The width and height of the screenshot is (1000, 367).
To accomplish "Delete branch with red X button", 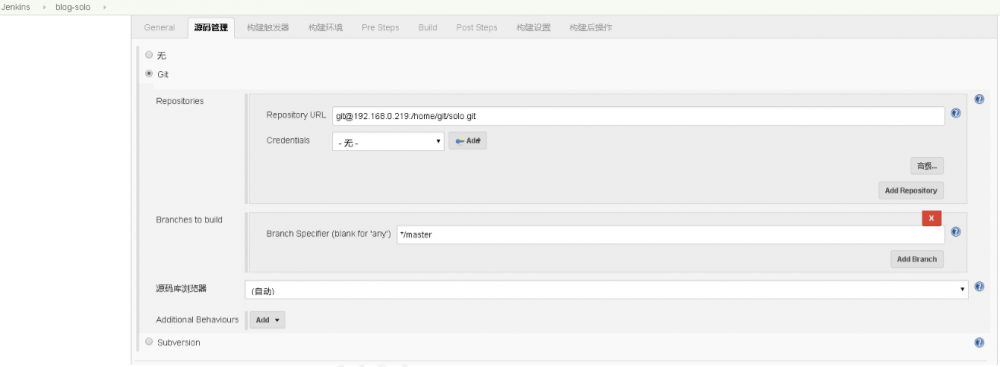I will point(931,218).
